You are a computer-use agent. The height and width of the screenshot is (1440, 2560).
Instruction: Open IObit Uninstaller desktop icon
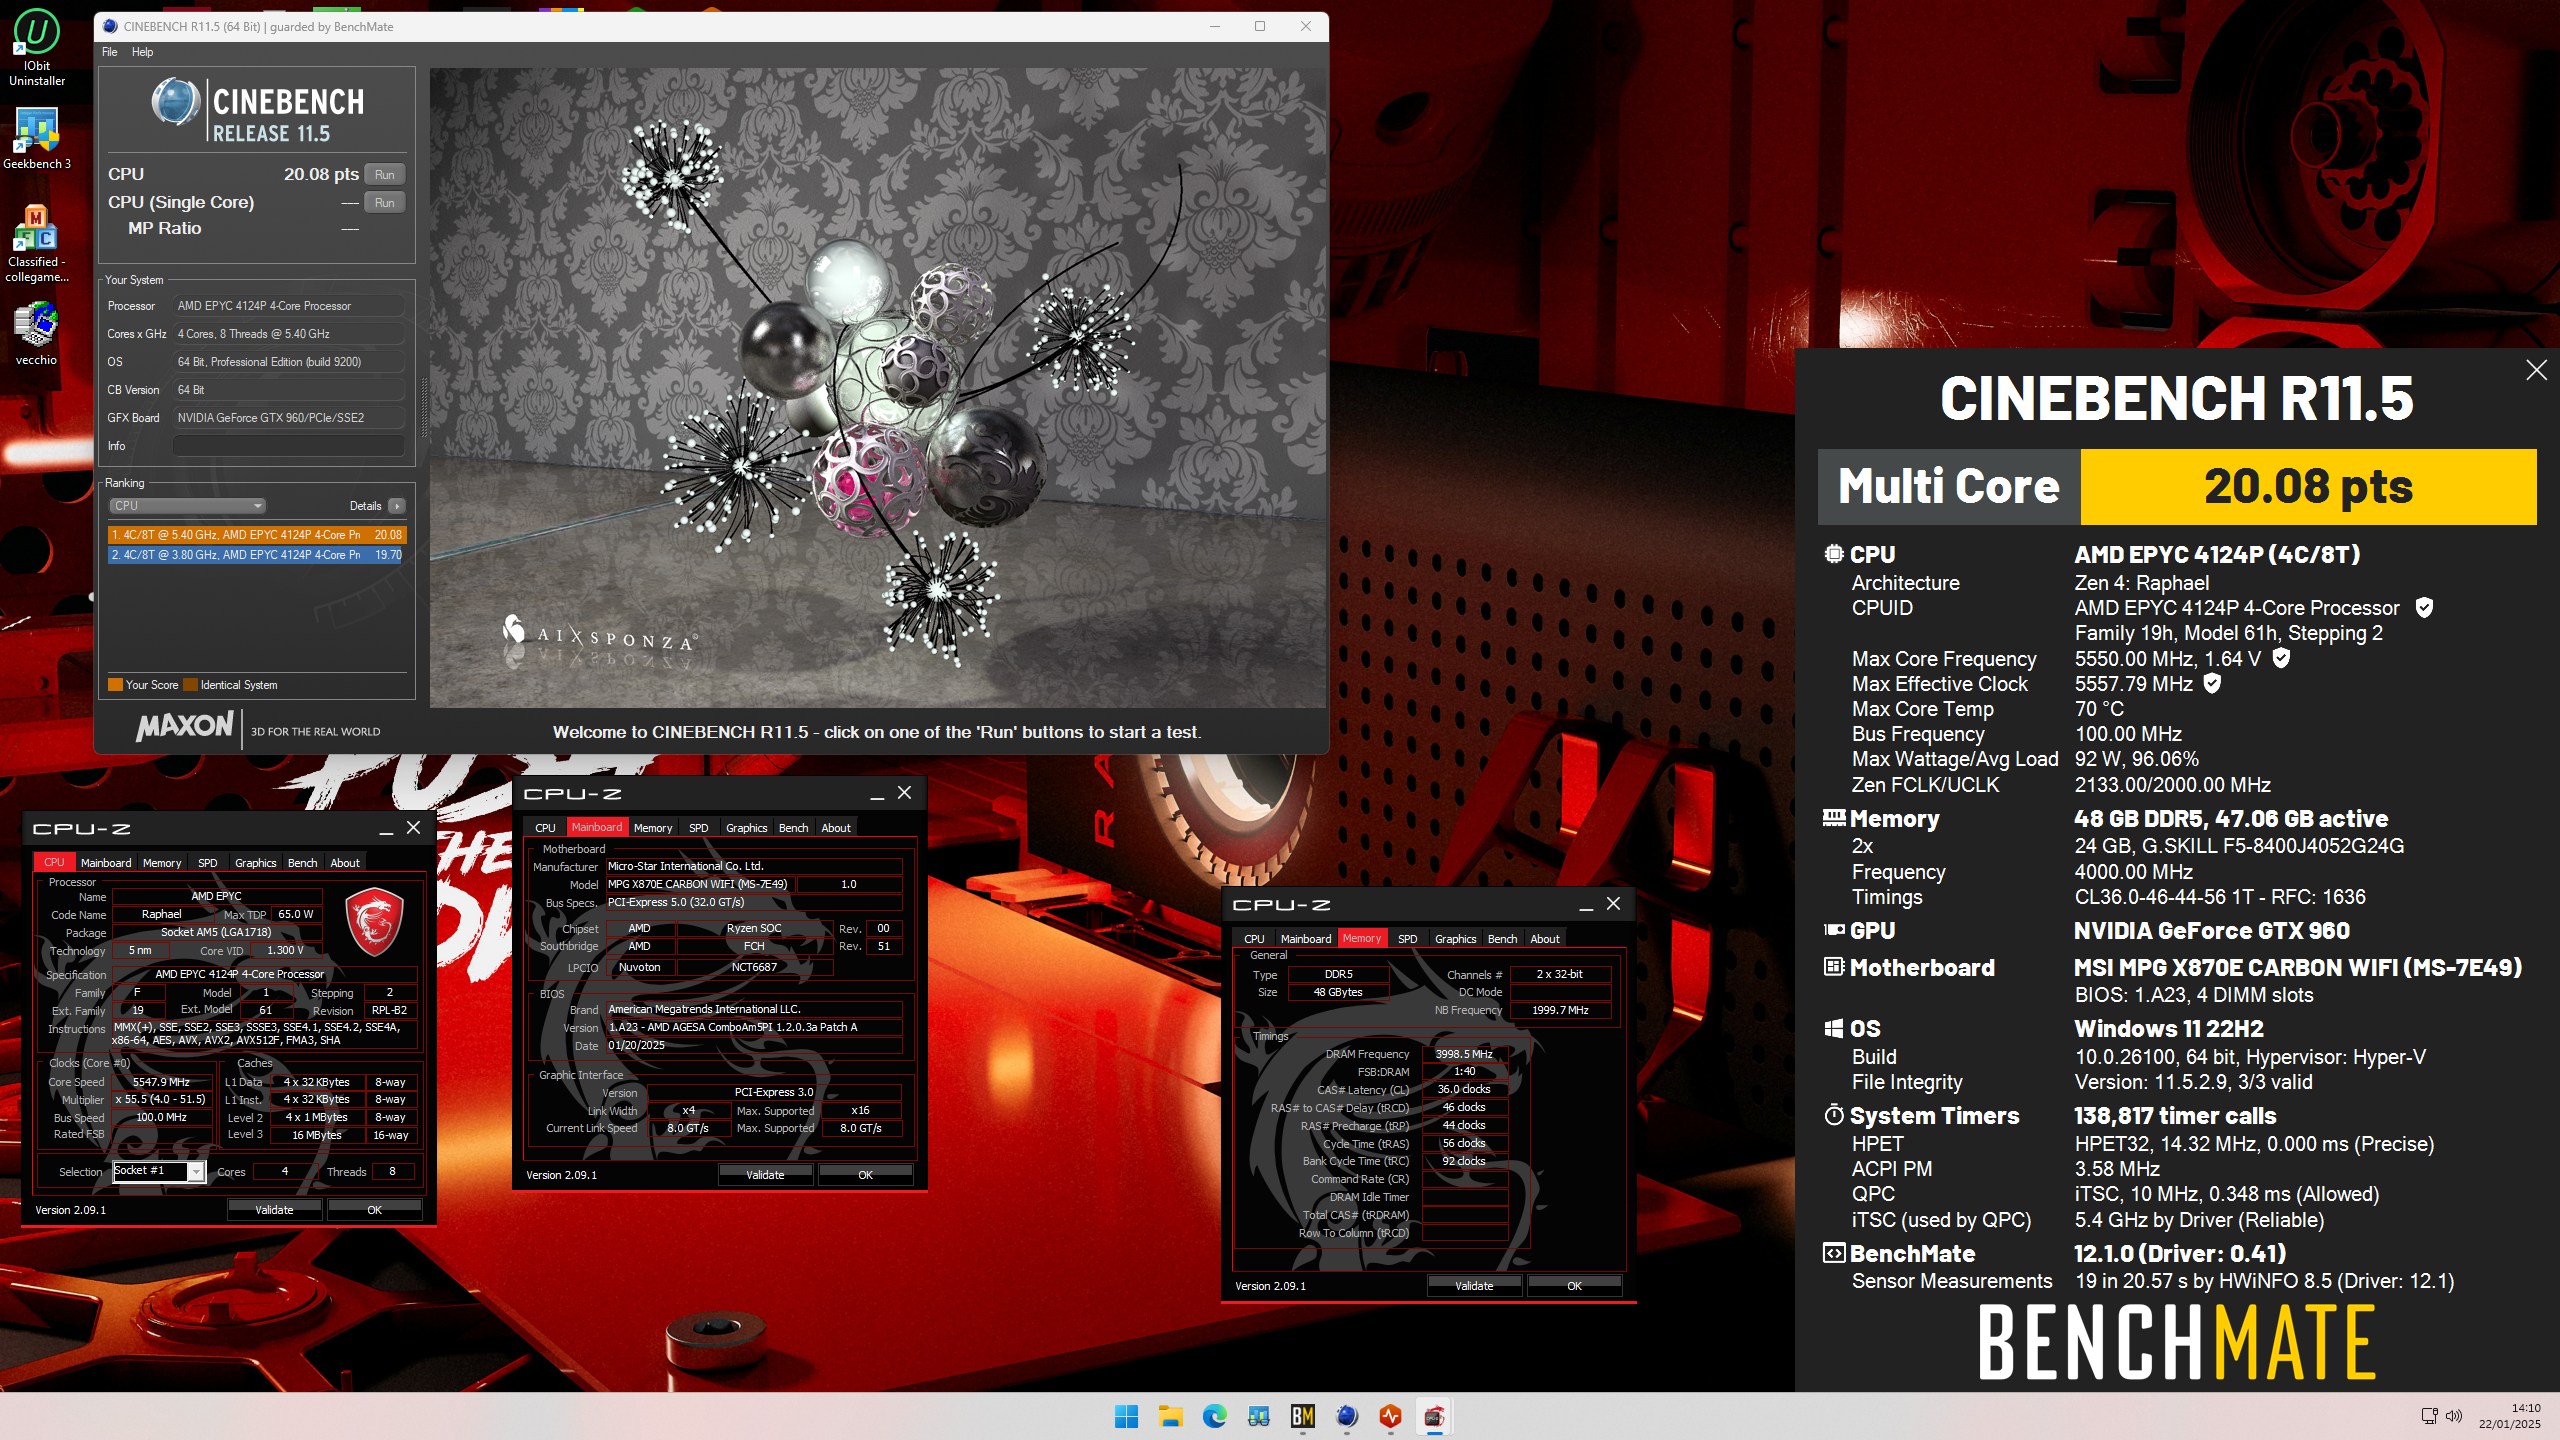click(37, 47)
